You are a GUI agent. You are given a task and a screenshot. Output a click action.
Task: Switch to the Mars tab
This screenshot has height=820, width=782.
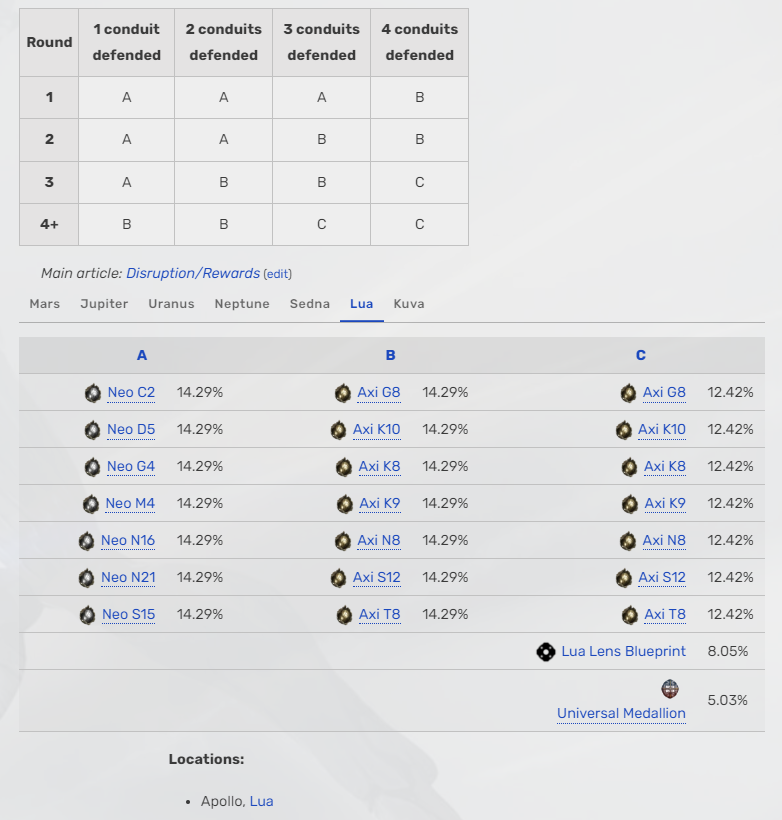pyautogui.click(x=44, y=304)
